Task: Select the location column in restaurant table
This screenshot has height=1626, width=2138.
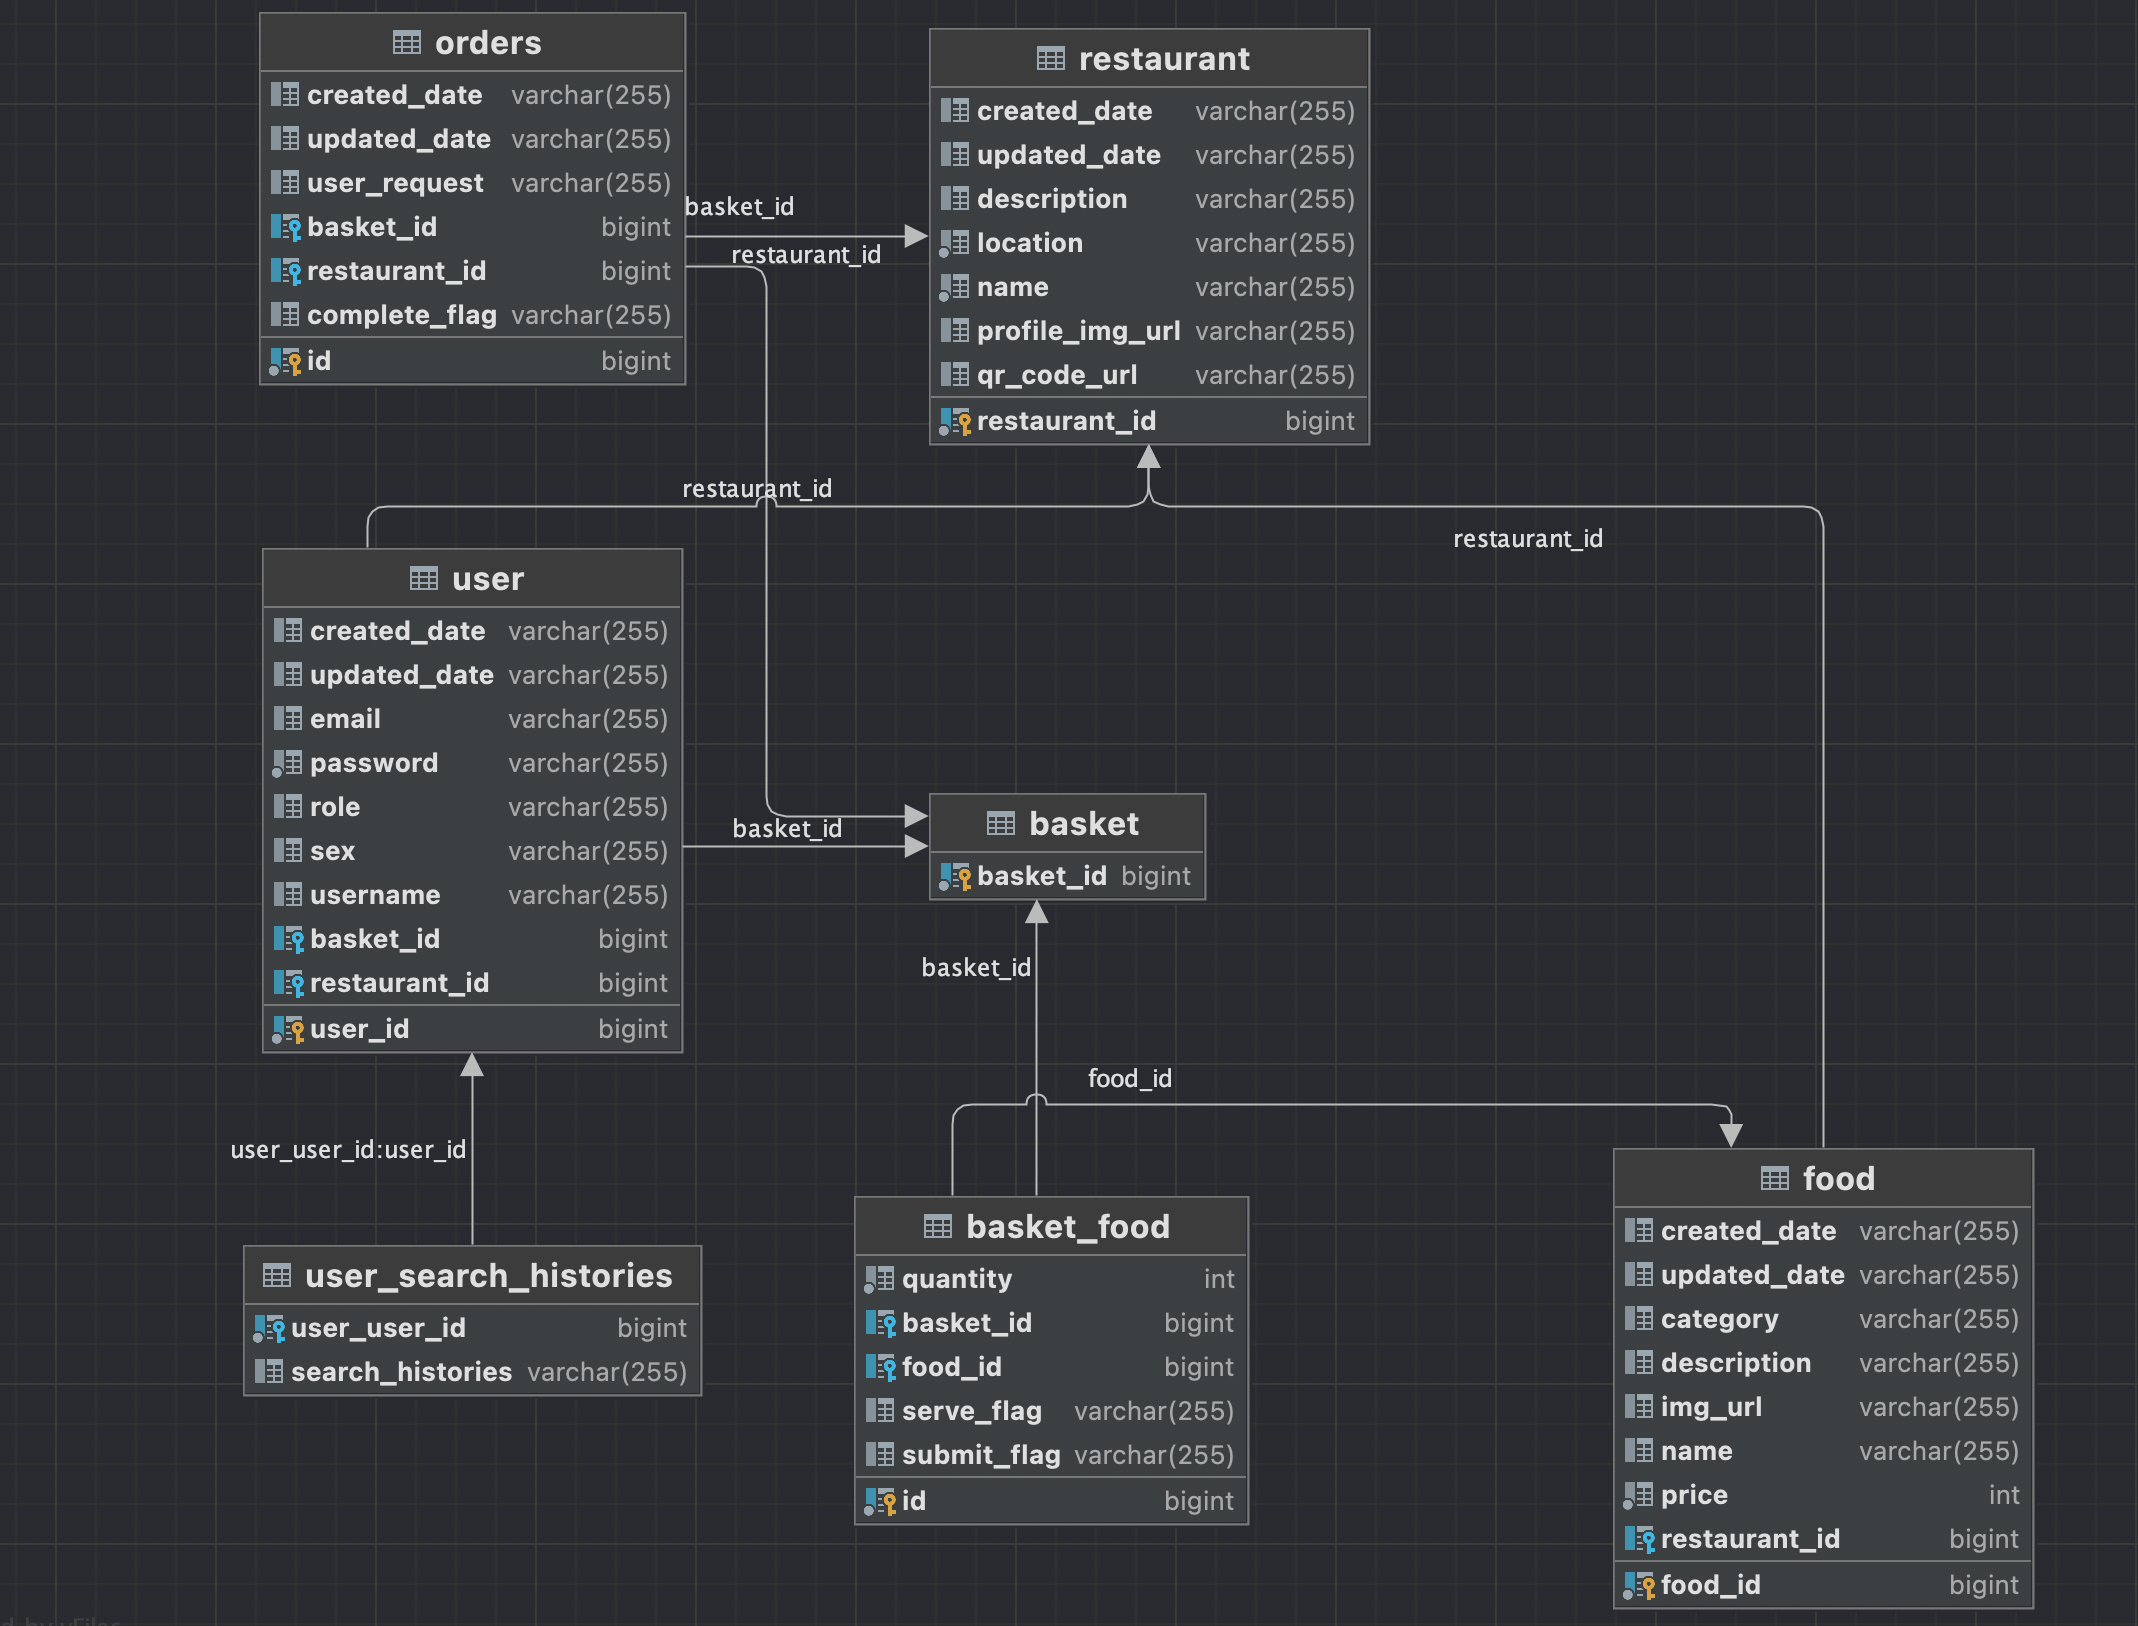Action: tap(1029, 243)
